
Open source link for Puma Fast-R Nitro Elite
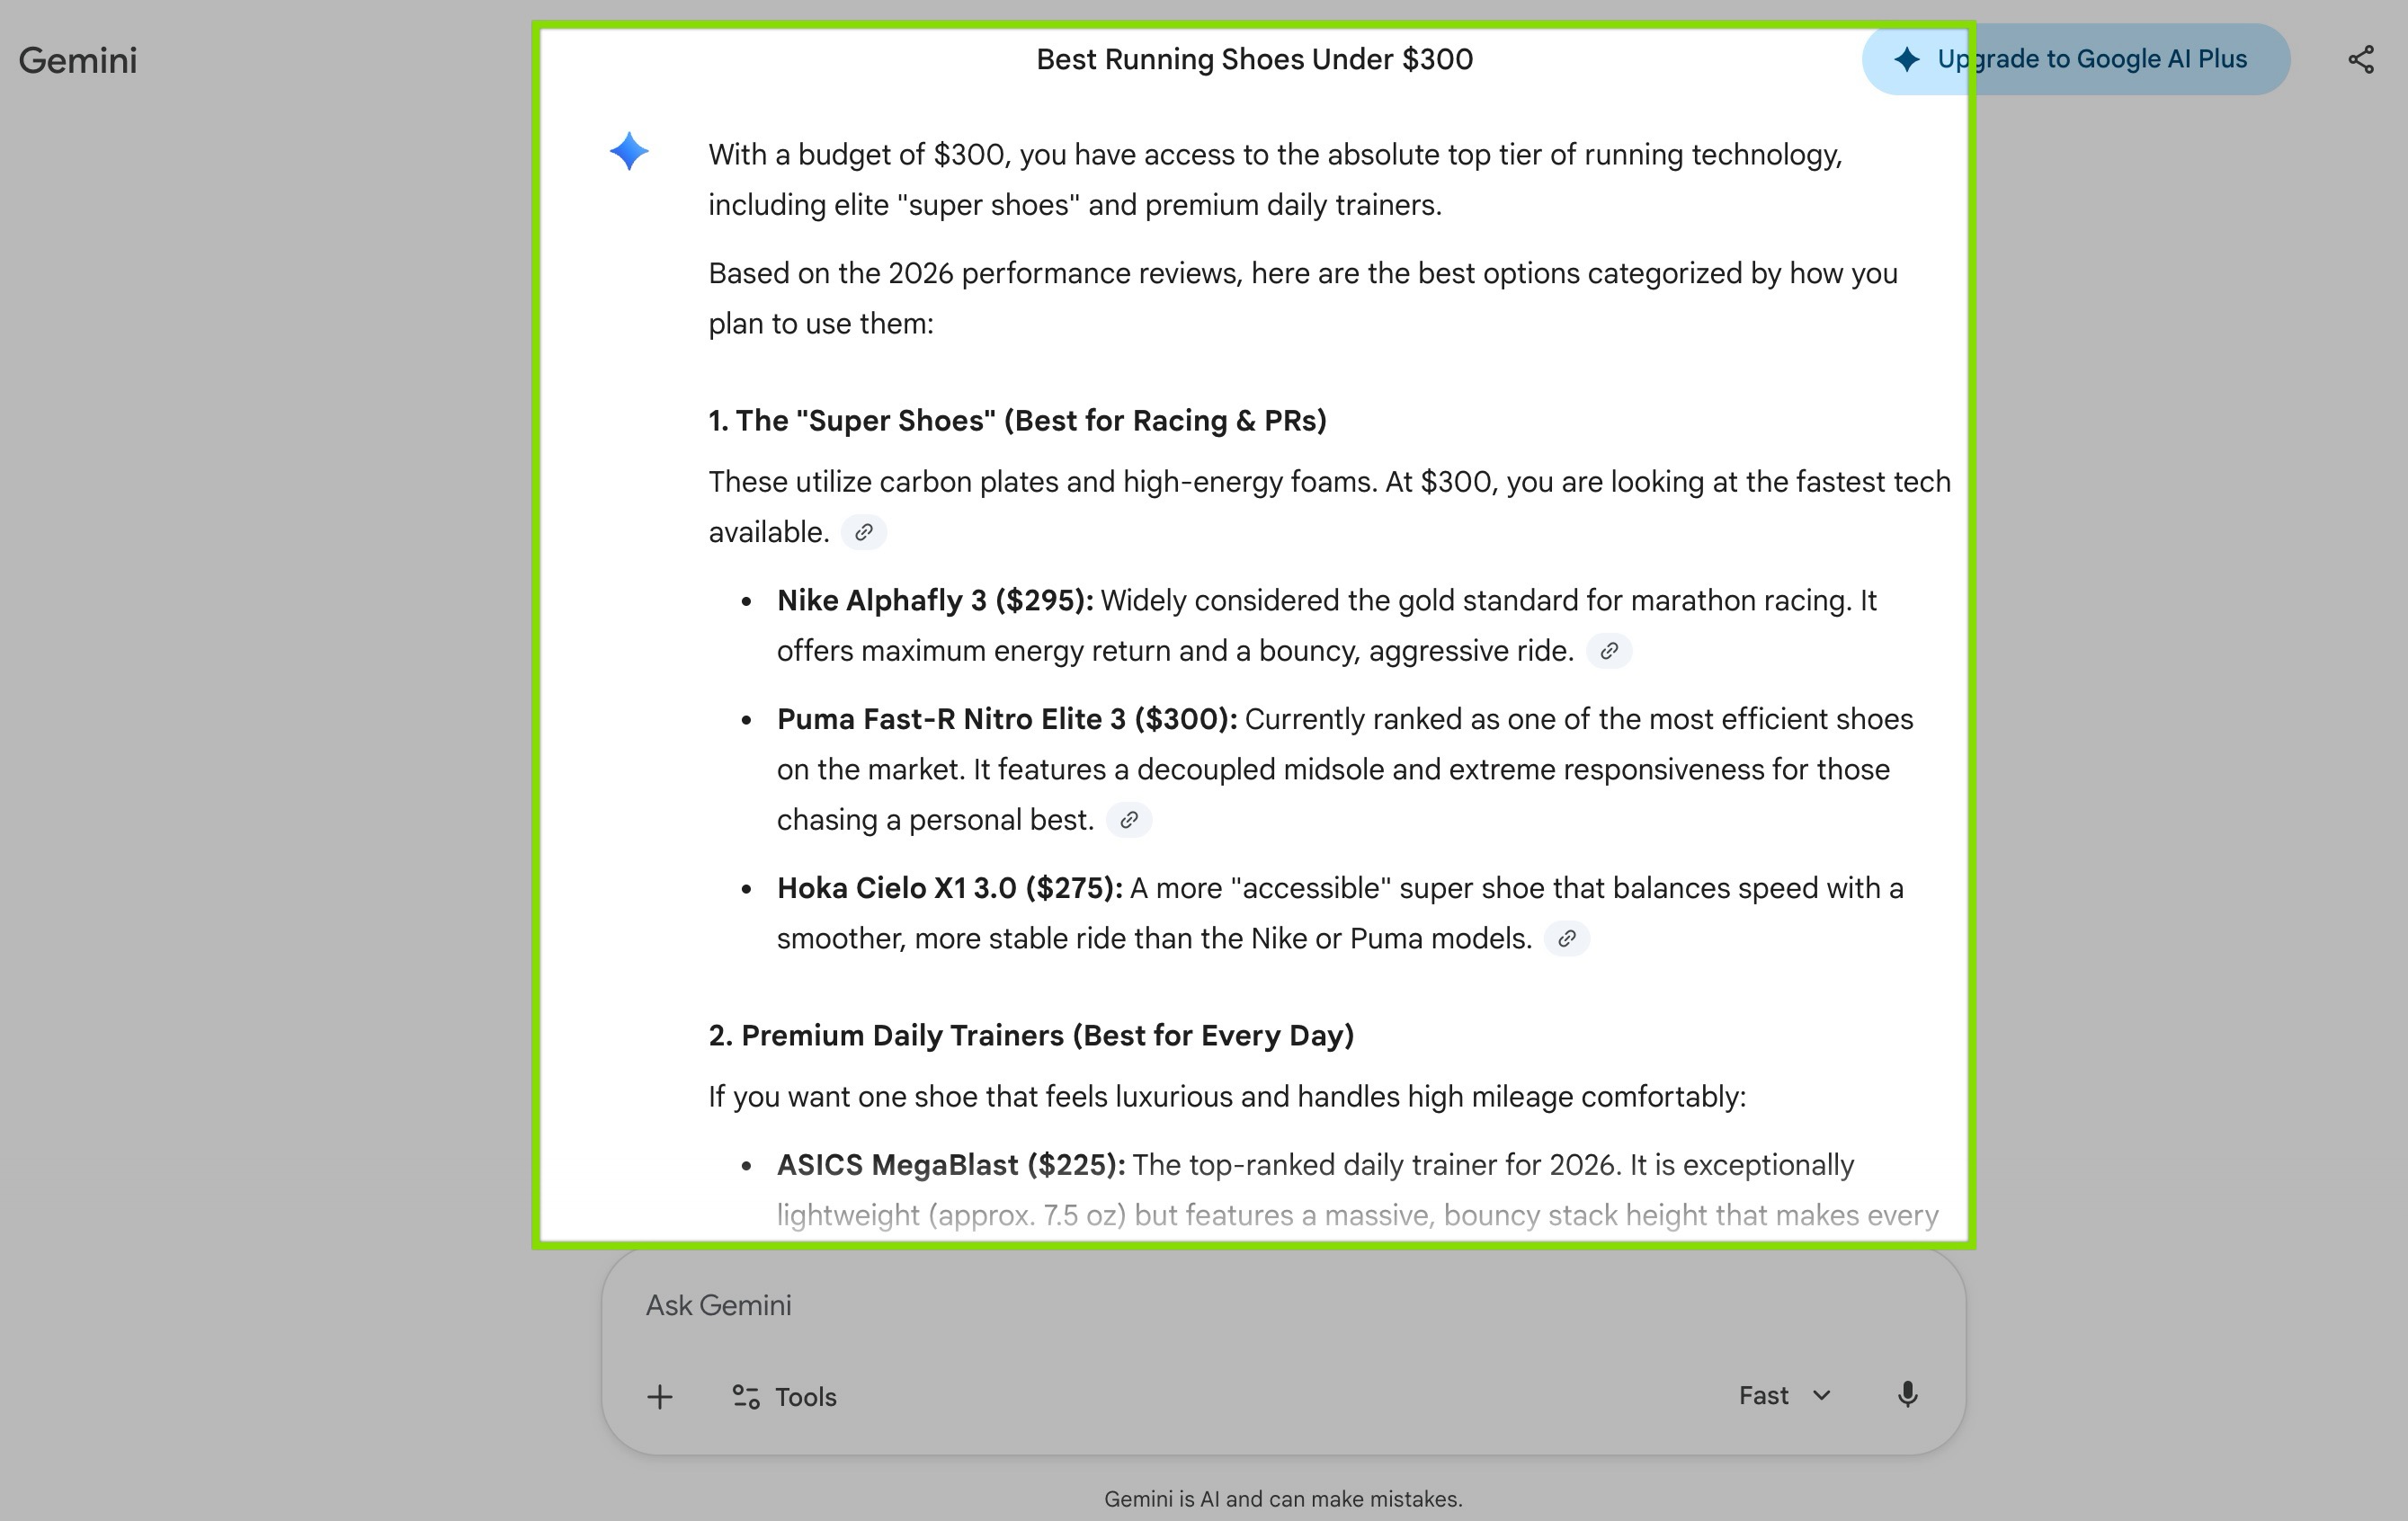pos(1129,820)
